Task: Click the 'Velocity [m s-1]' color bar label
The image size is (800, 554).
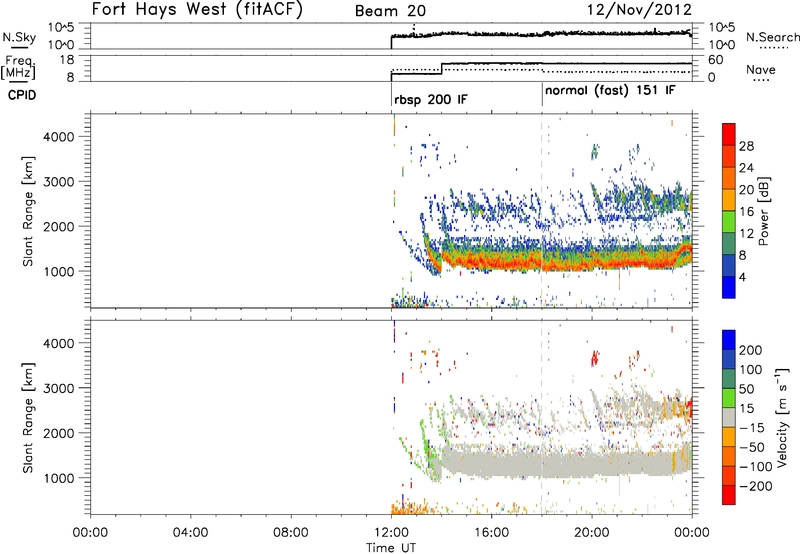Action: point(782,417)
